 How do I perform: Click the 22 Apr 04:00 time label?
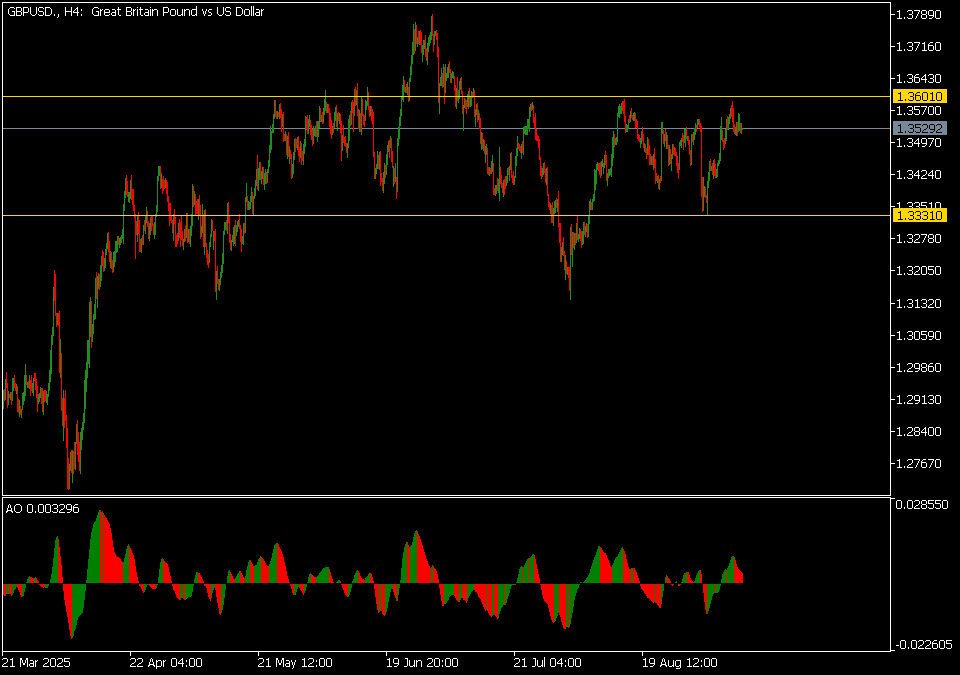coord(166,662)
